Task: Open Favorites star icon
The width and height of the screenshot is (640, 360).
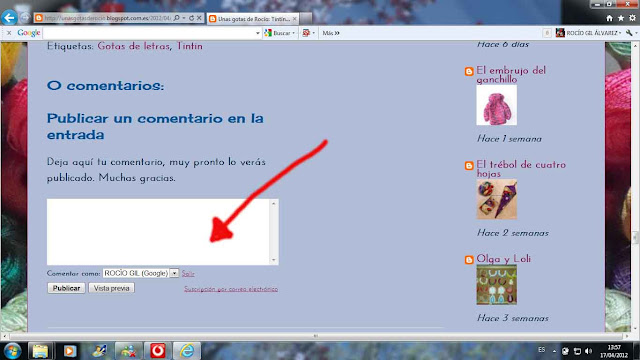Action: pos(621,18)
